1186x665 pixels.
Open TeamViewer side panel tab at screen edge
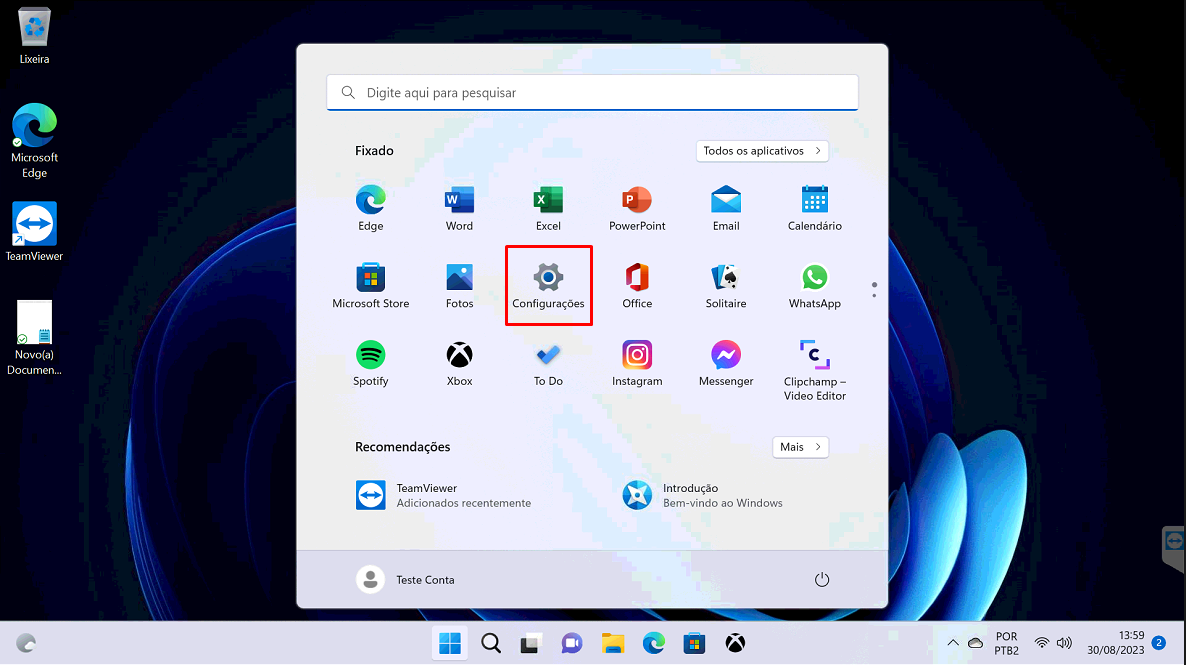click(1173, 548)
